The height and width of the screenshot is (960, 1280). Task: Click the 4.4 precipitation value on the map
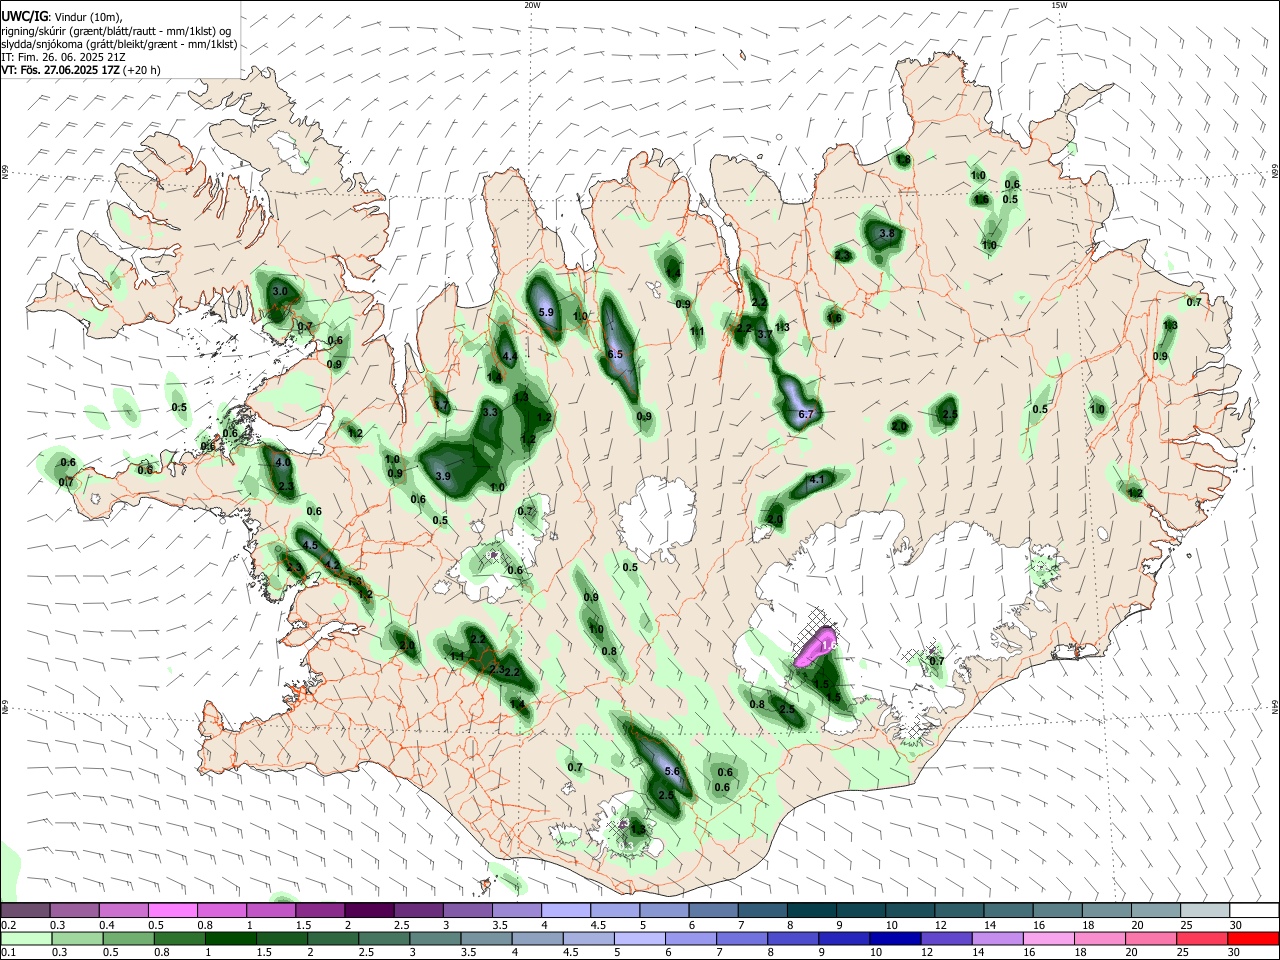(509, 356)
